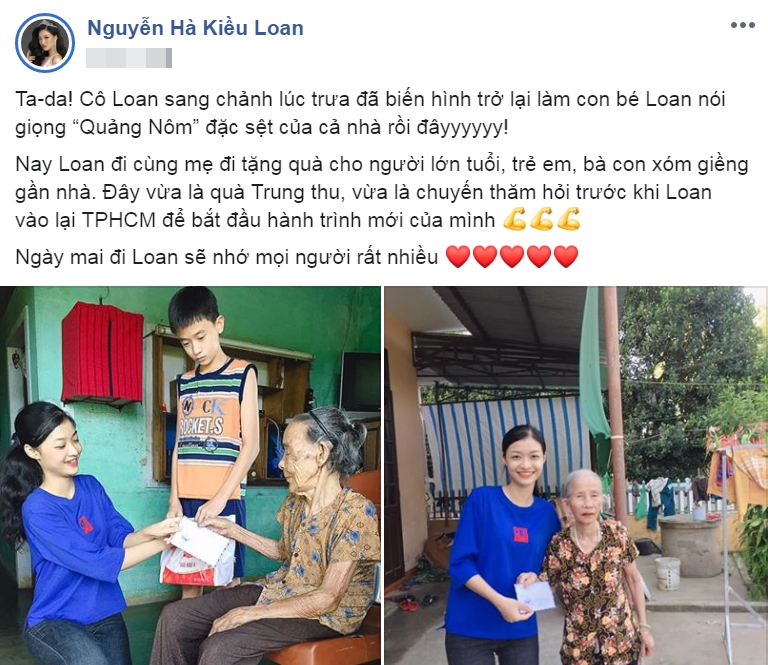Click the last flexed bicep emoji

[569, 219]
